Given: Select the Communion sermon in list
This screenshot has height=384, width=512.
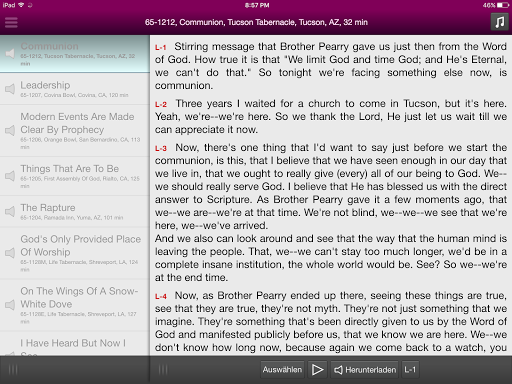Looking at the screenshot, I should click(x=75, y=53).
